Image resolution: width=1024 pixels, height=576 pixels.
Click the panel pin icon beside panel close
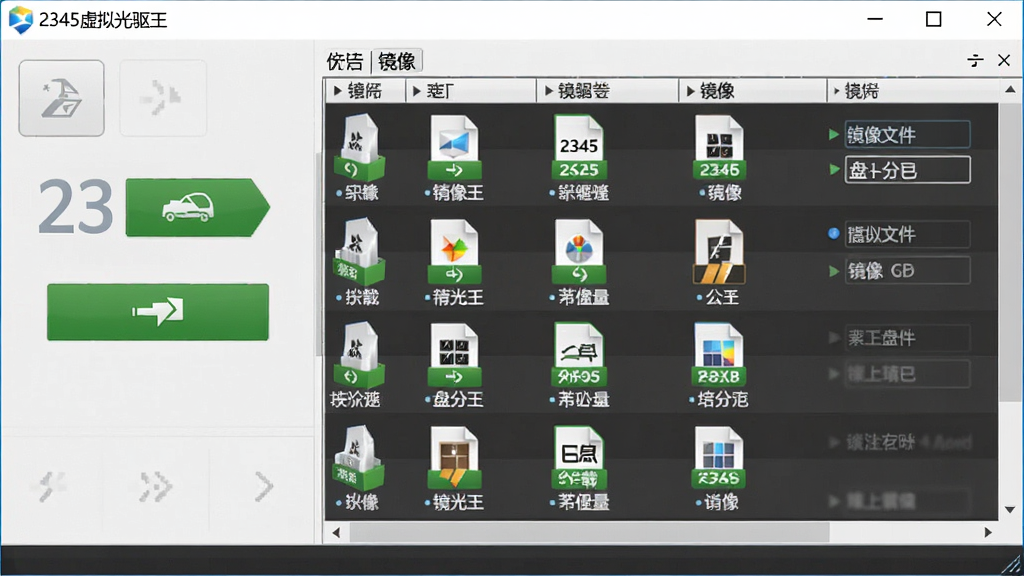(x=975, y=61)
